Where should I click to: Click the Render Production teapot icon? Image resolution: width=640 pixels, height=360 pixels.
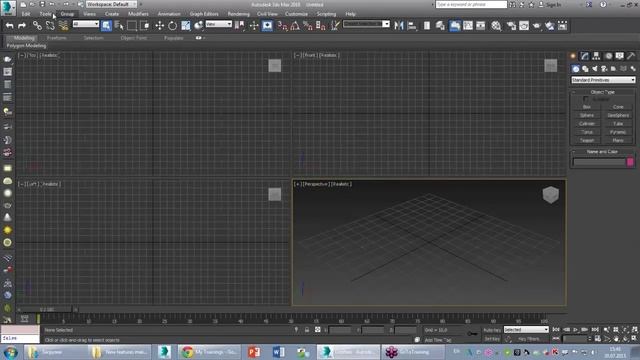click(537, 26)
